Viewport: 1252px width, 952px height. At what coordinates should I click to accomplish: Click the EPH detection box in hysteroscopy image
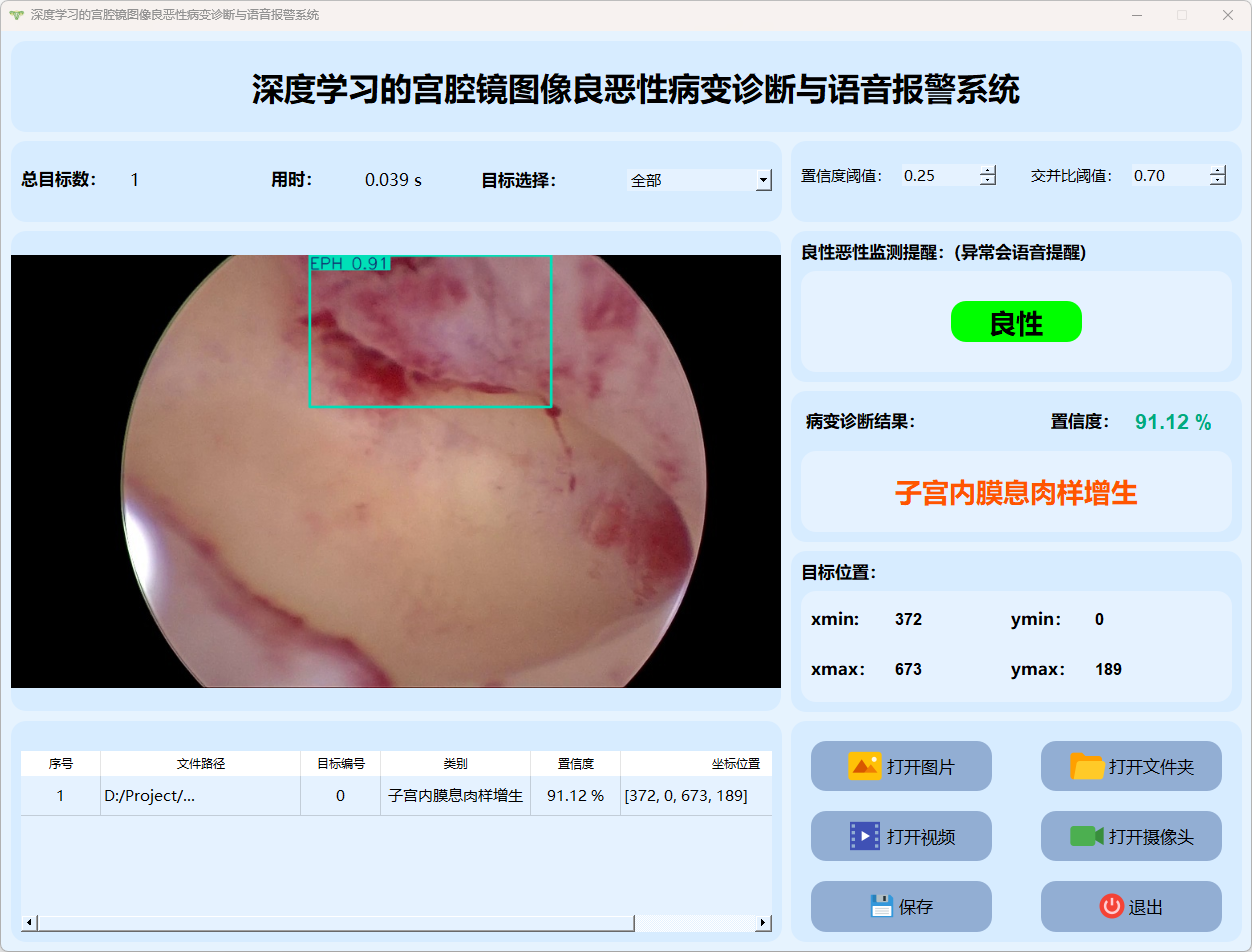pyautogui.click(x=430, y=332)
